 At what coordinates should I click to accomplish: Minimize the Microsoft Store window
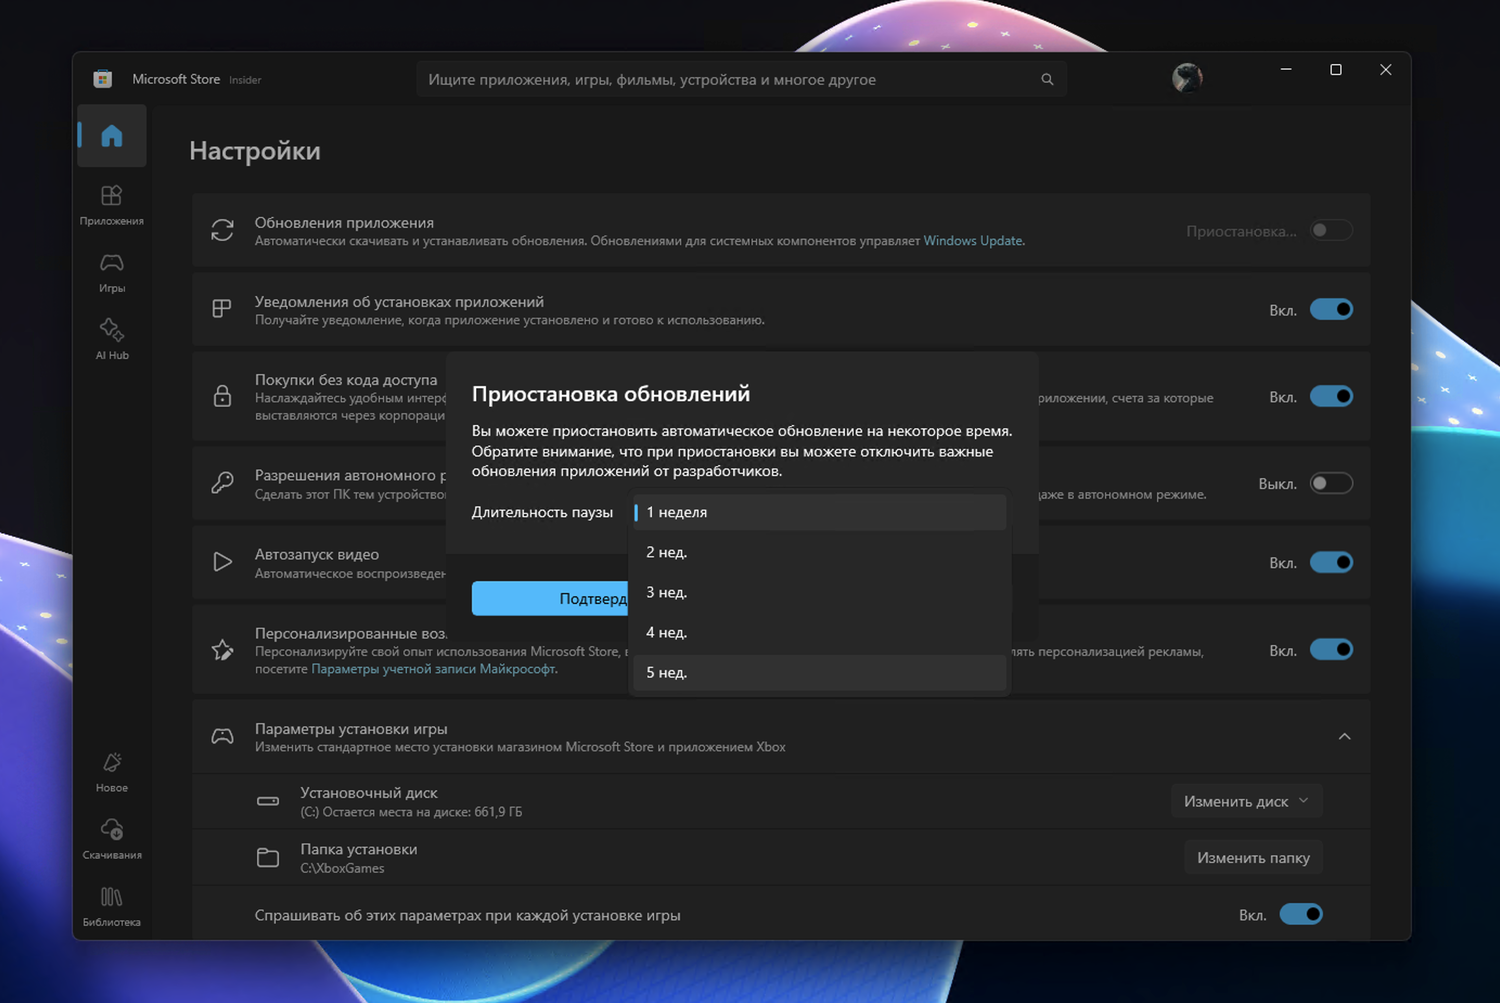click(1286, 70)
